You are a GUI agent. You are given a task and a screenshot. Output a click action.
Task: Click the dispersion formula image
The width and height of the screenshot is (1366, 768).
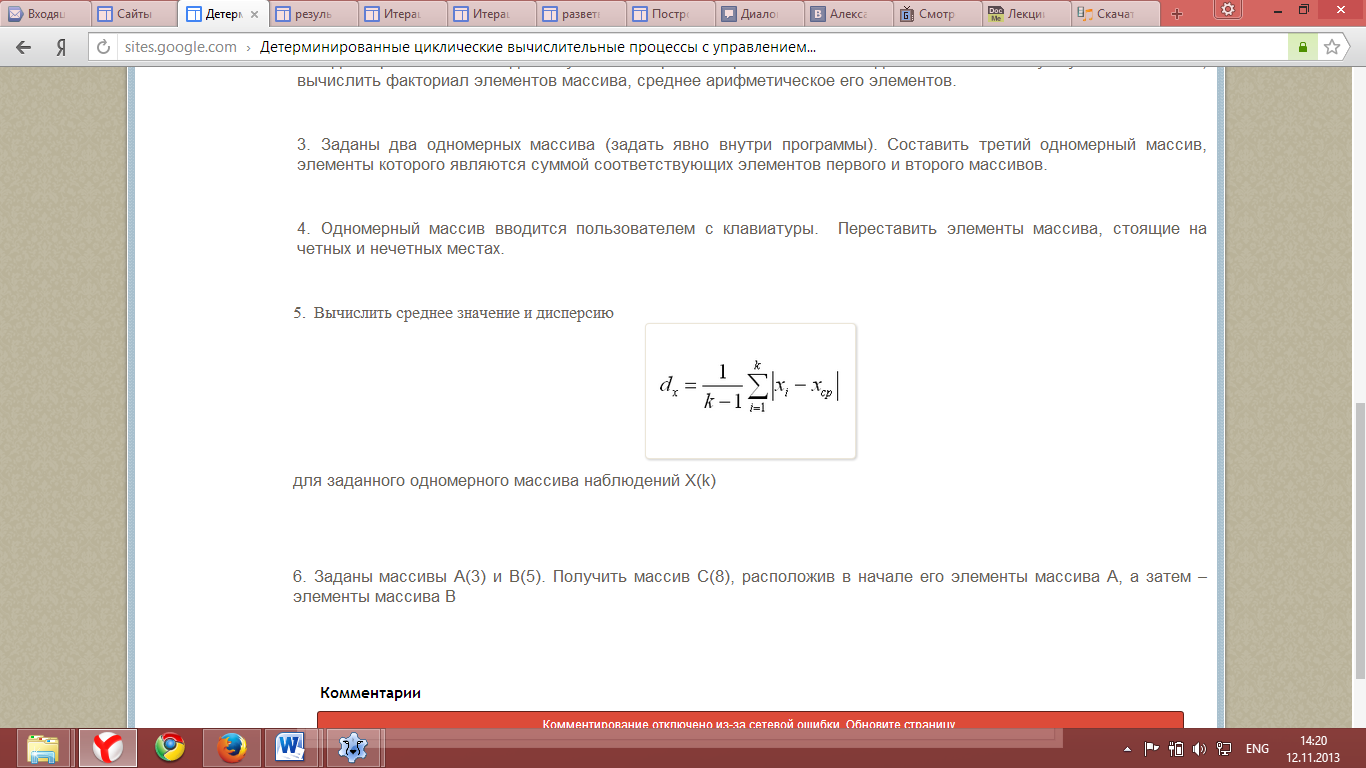751,391
